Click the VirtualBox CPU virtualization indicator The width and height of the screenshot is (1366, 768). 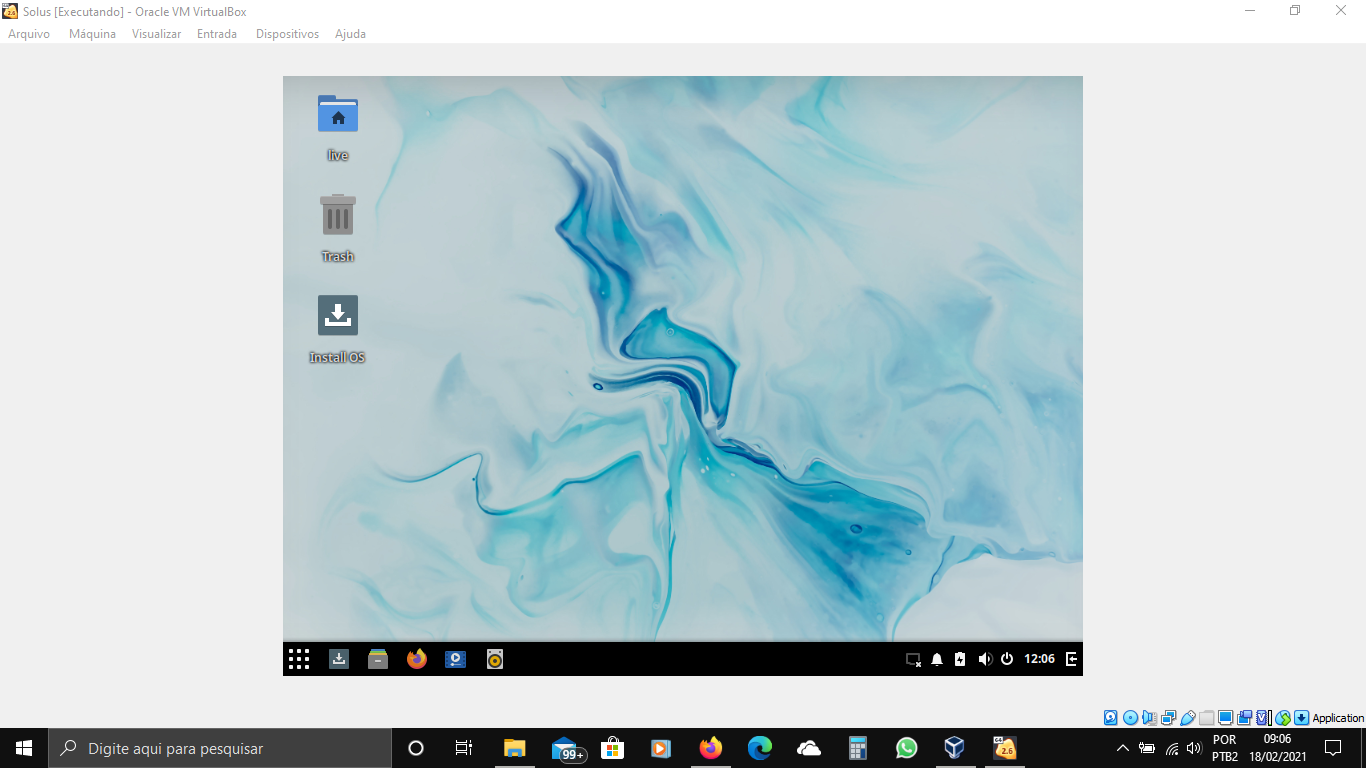(x=1263, y=718)
